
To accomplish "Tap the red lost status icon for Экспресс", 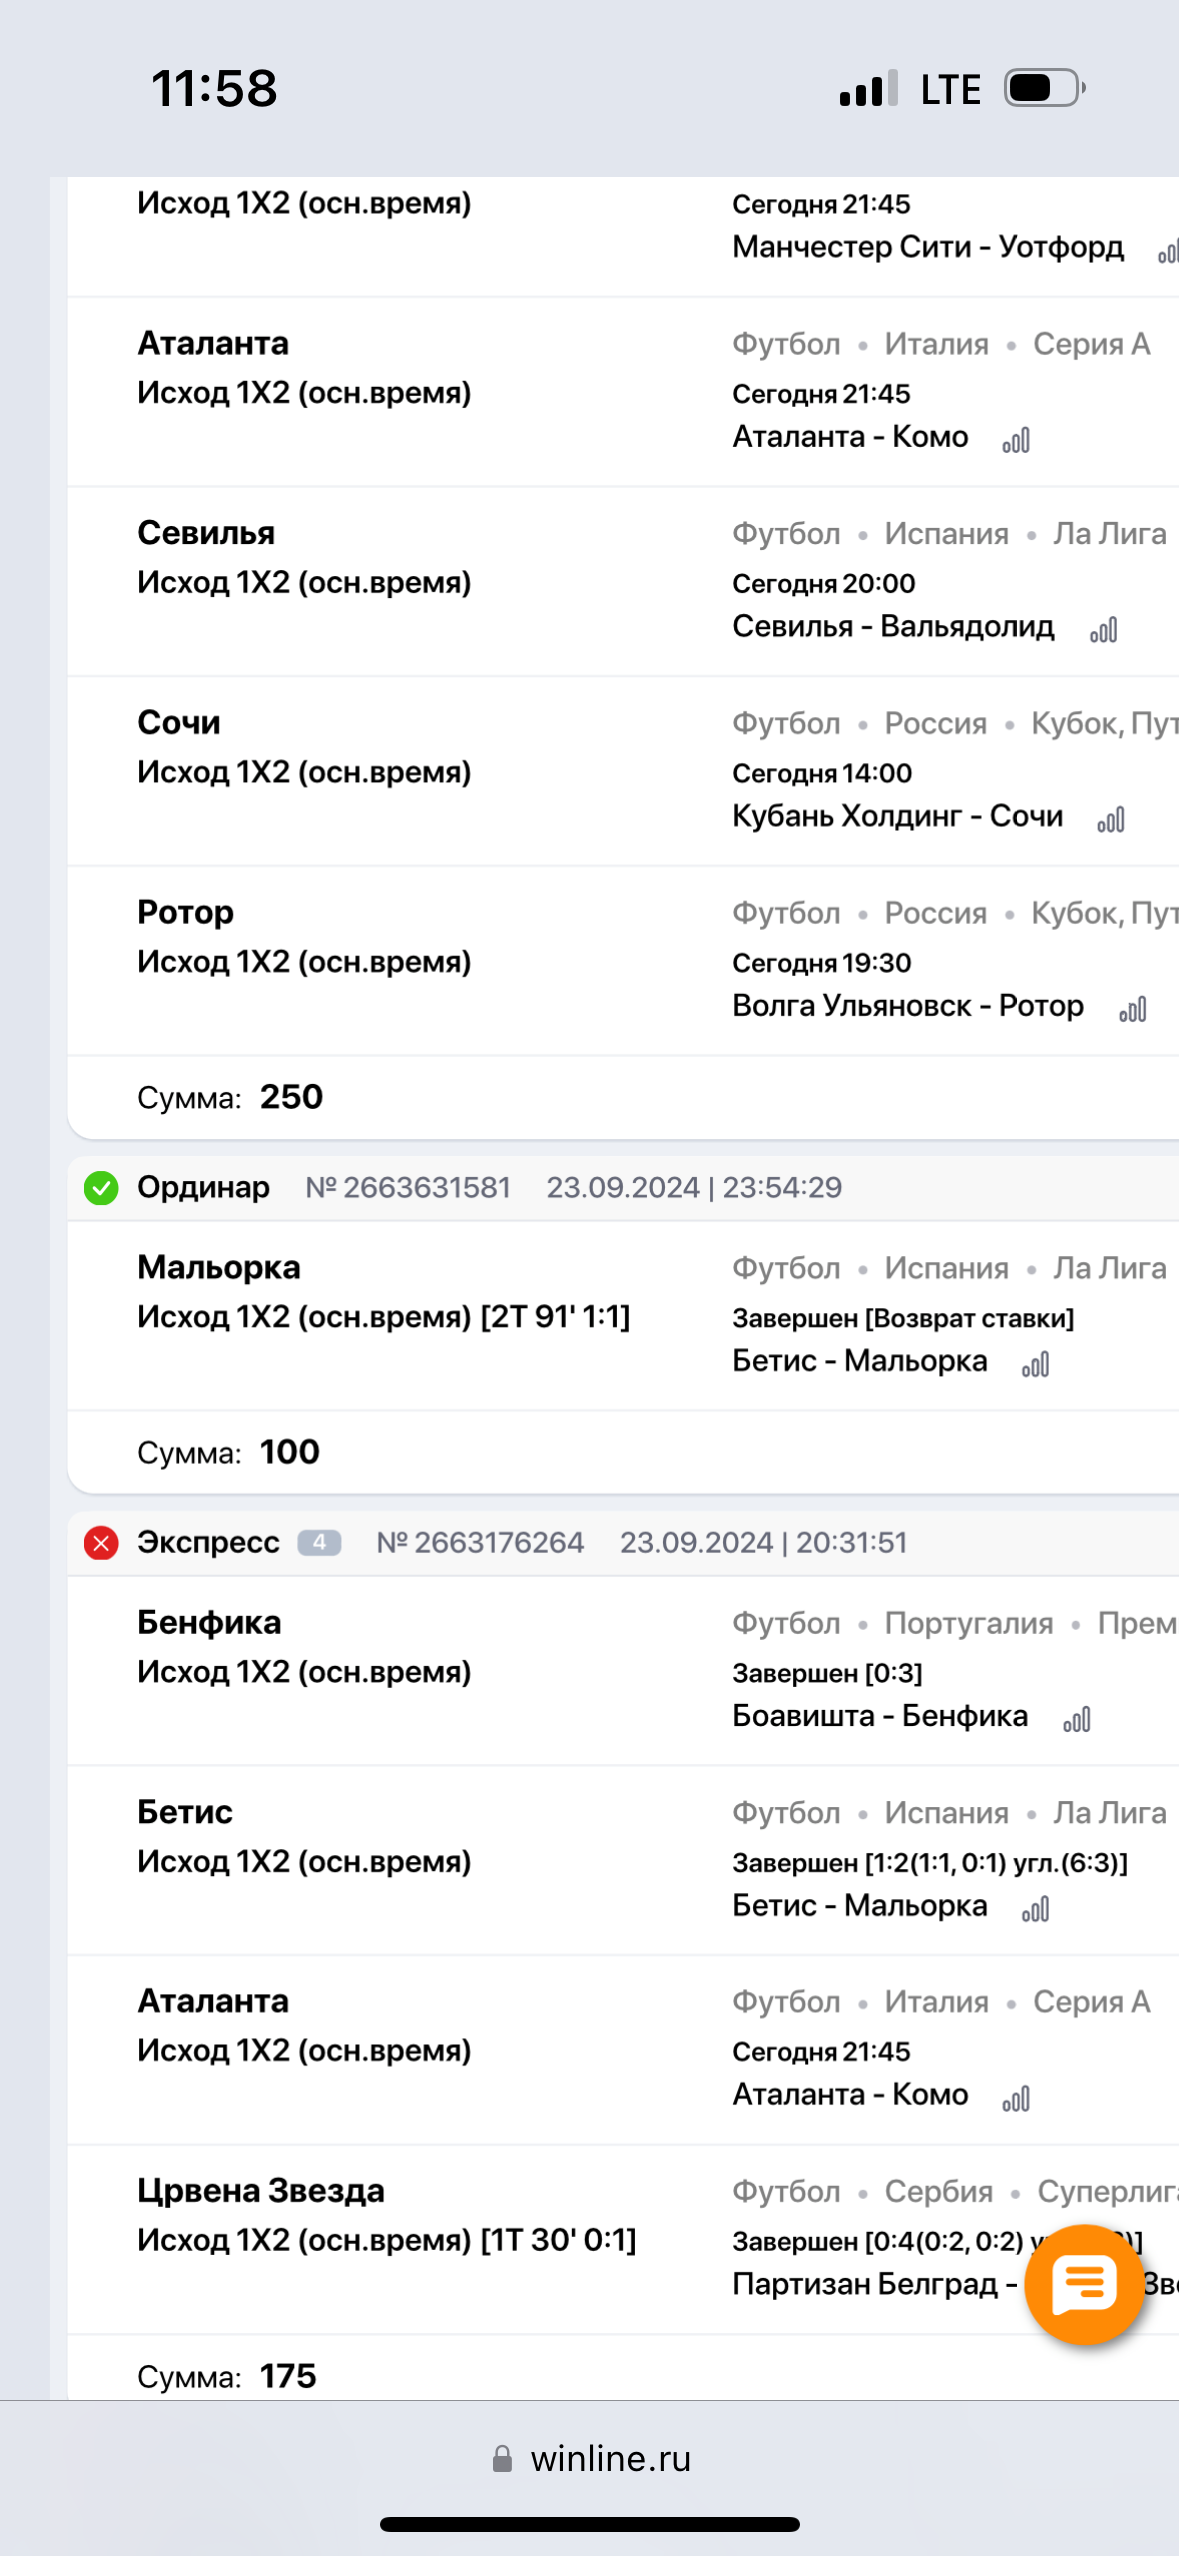I will (101, 1543).
